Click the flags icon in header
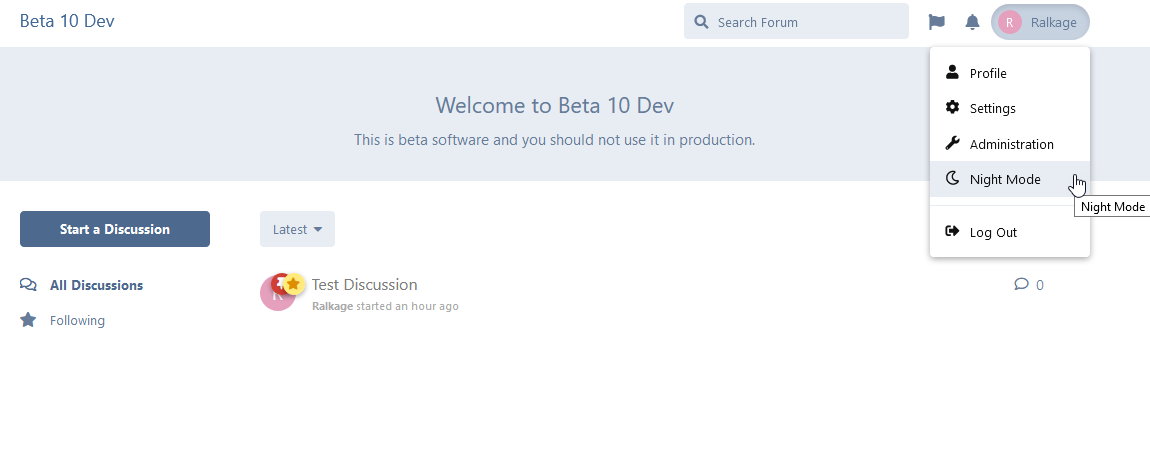The width and height of the screenshot is (1150, 463). 936,22
